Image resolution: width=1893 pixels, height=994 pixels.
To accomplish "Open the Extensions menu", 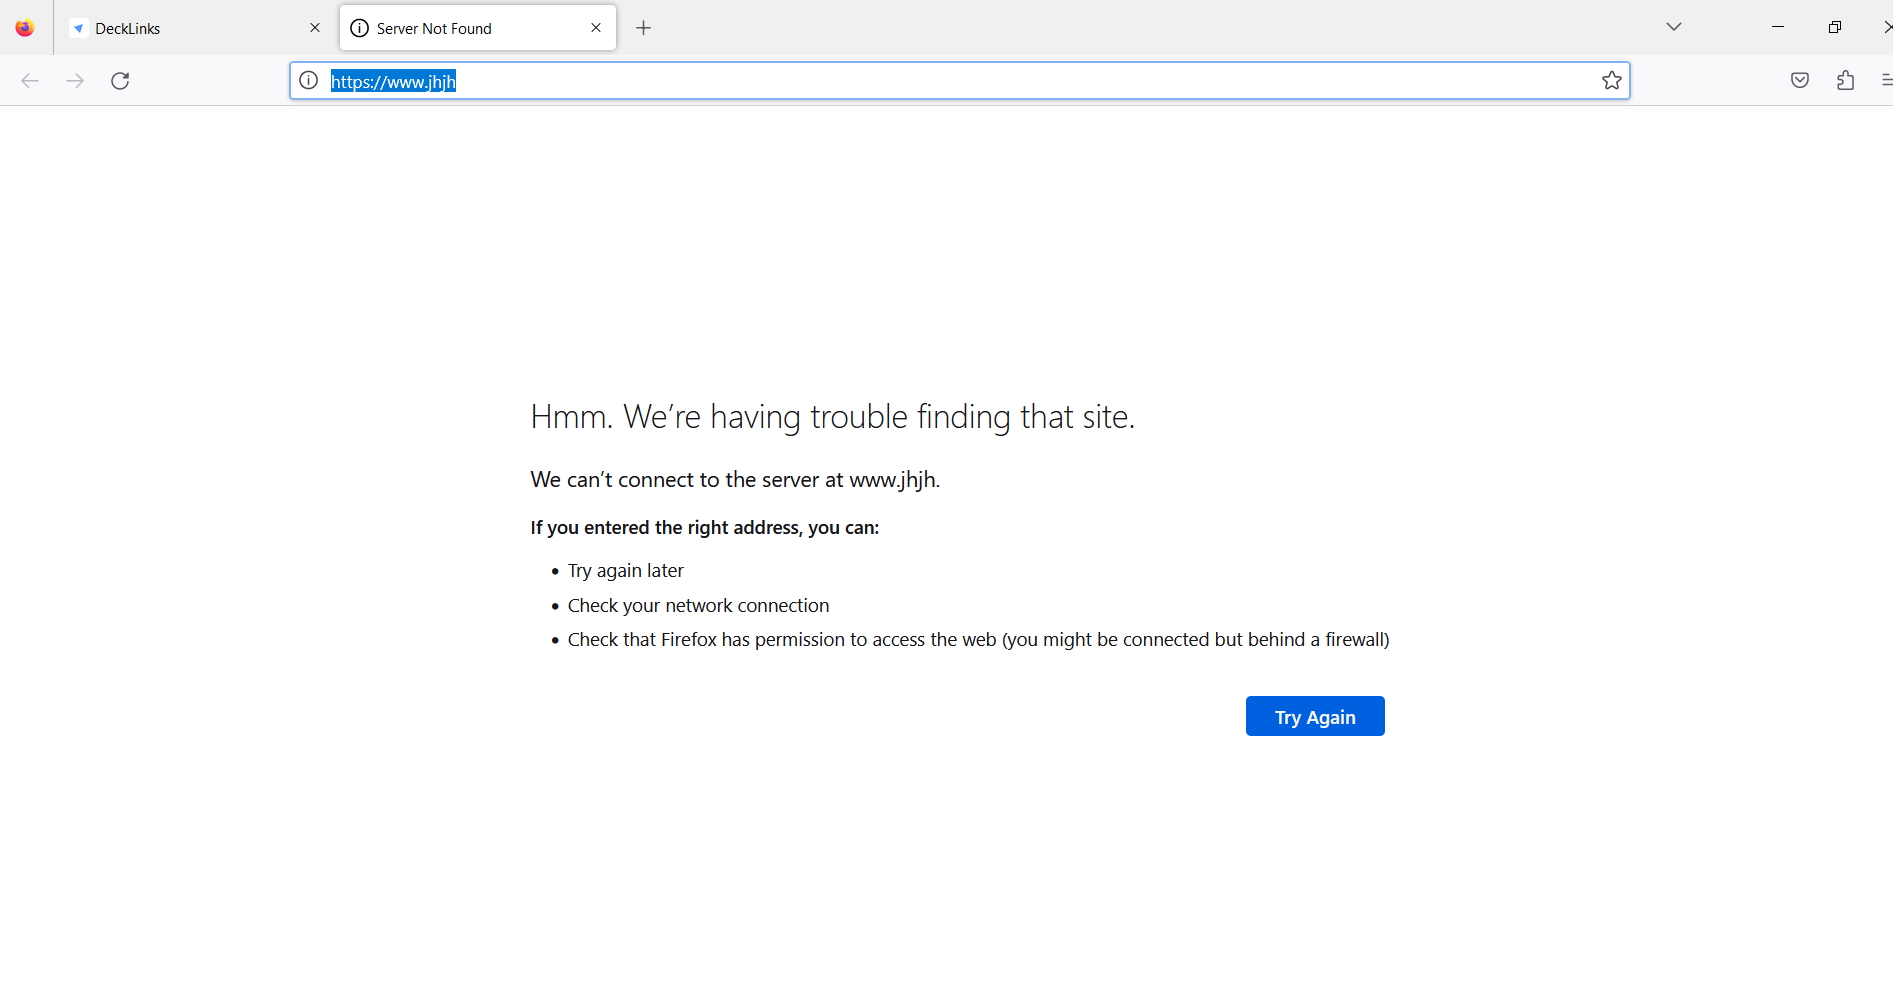I will pyautogui.click(x=1846, y=81).
